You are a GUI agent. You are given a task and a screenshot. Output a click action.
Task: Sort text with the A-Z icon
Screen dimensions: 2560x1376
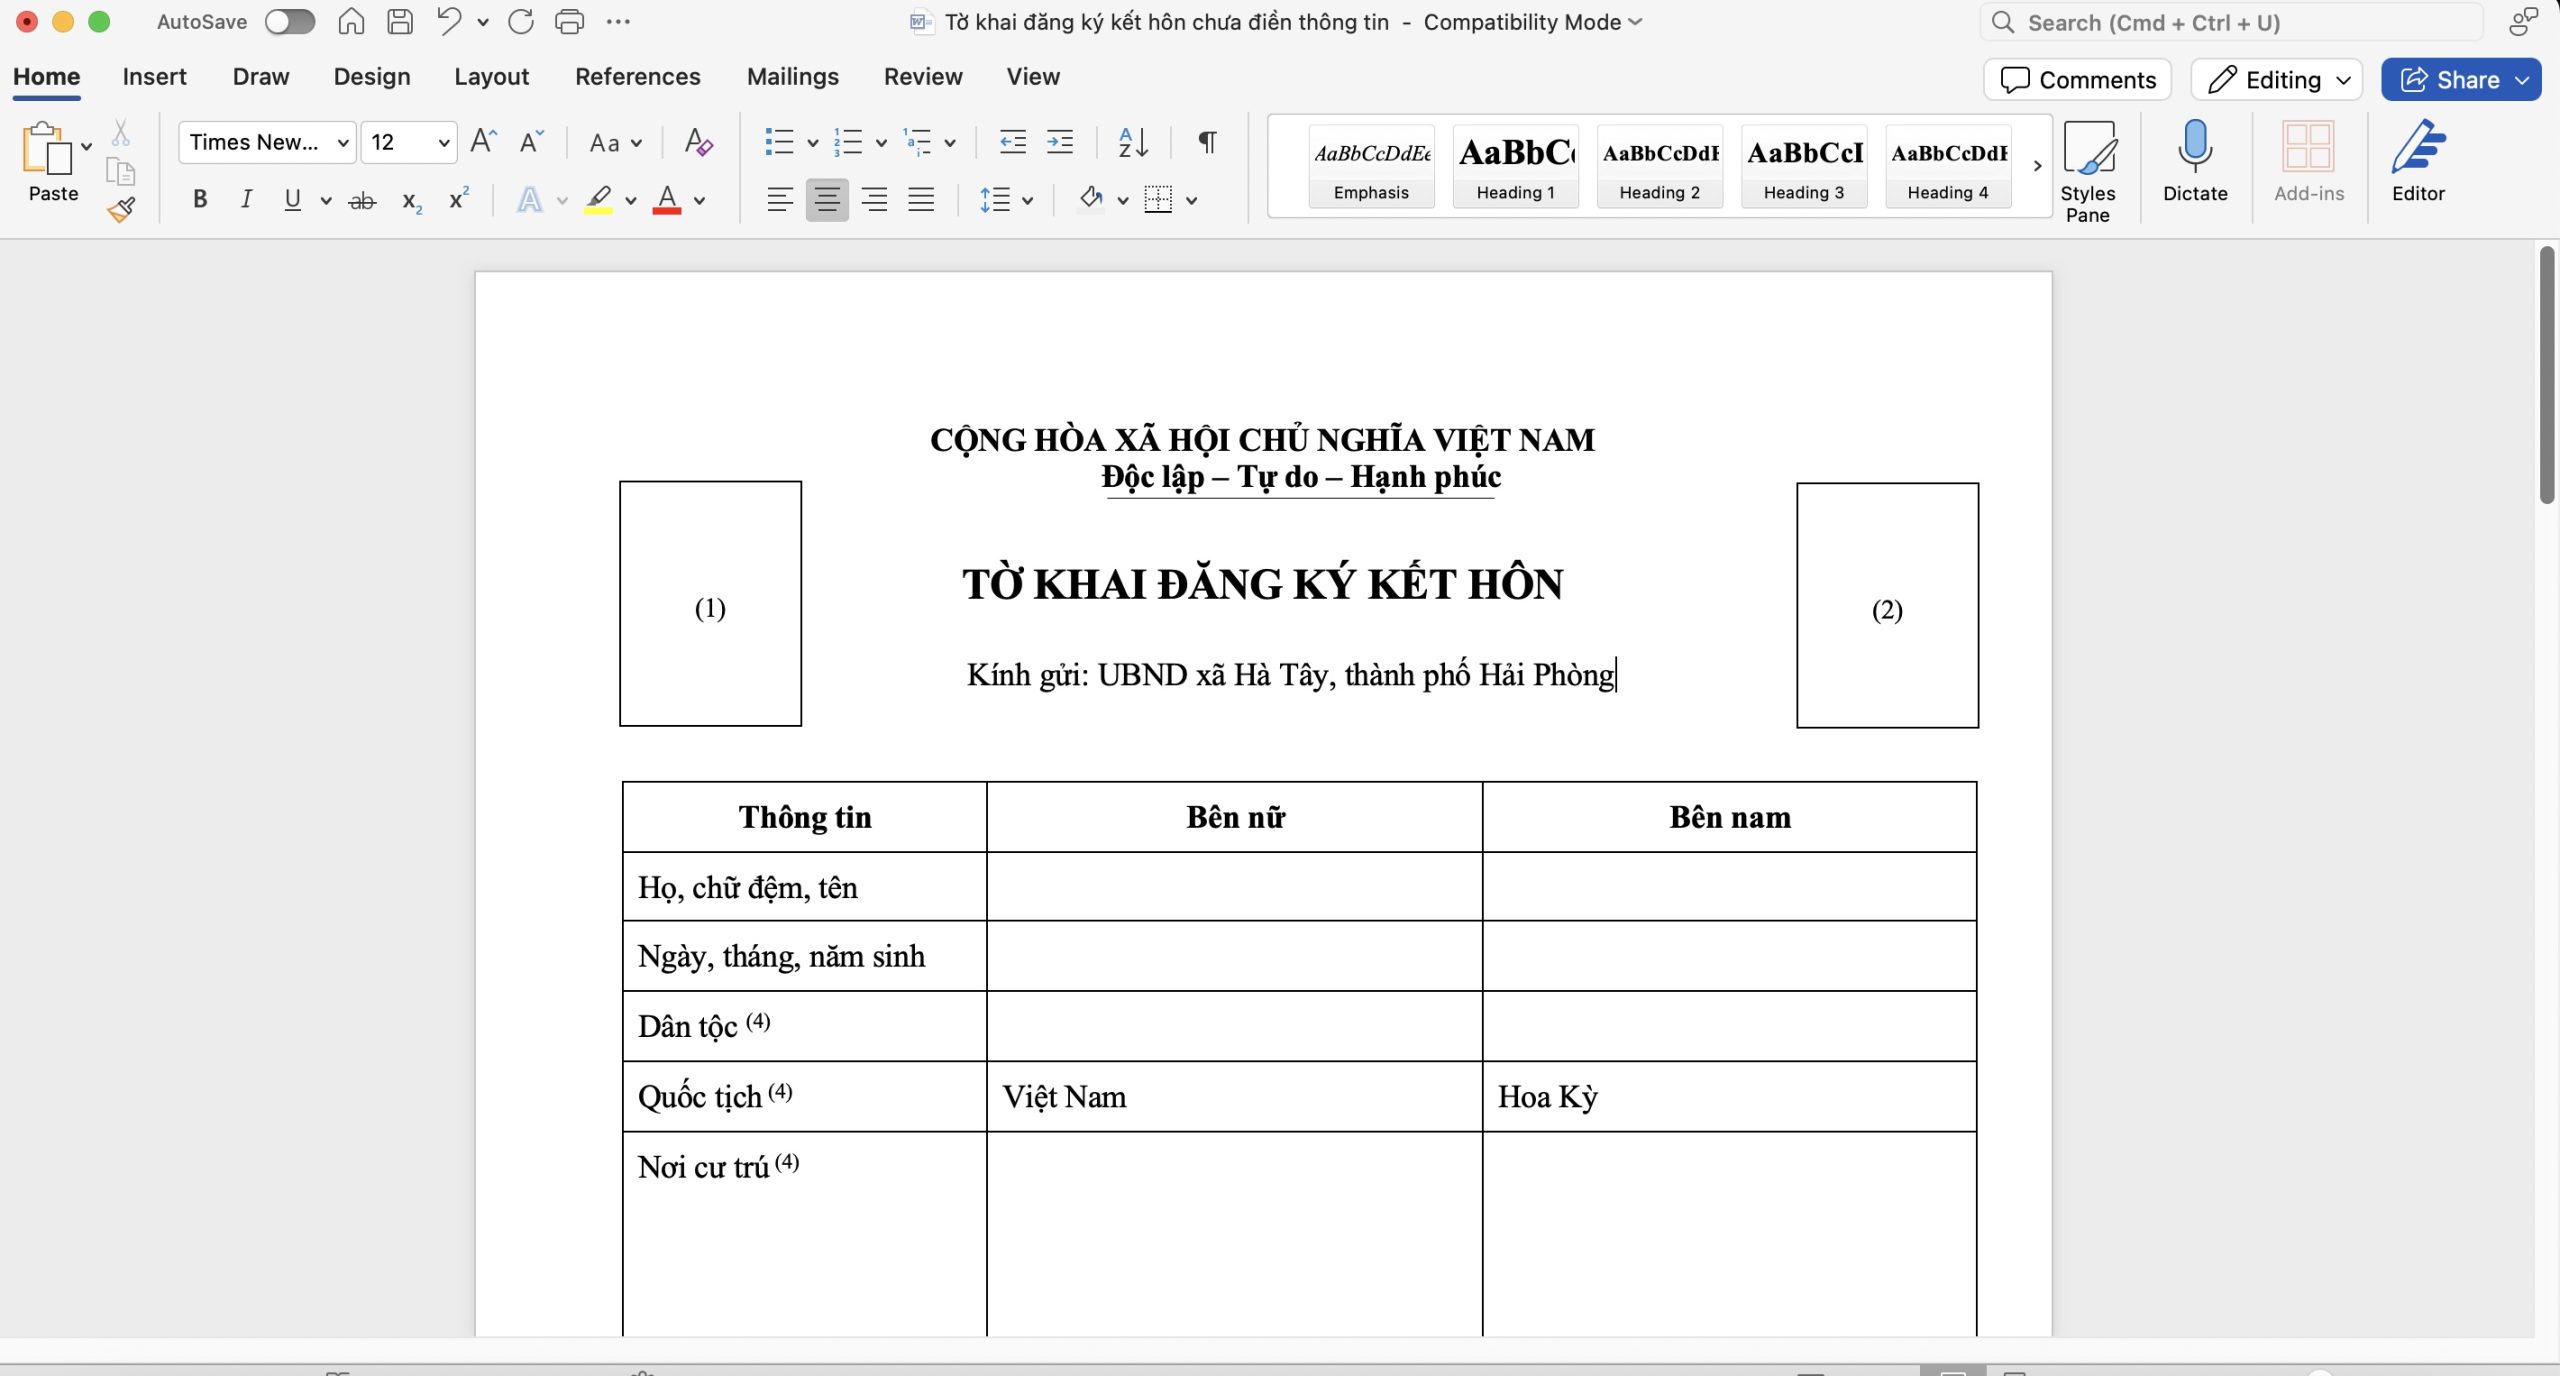click(1133, 142)
